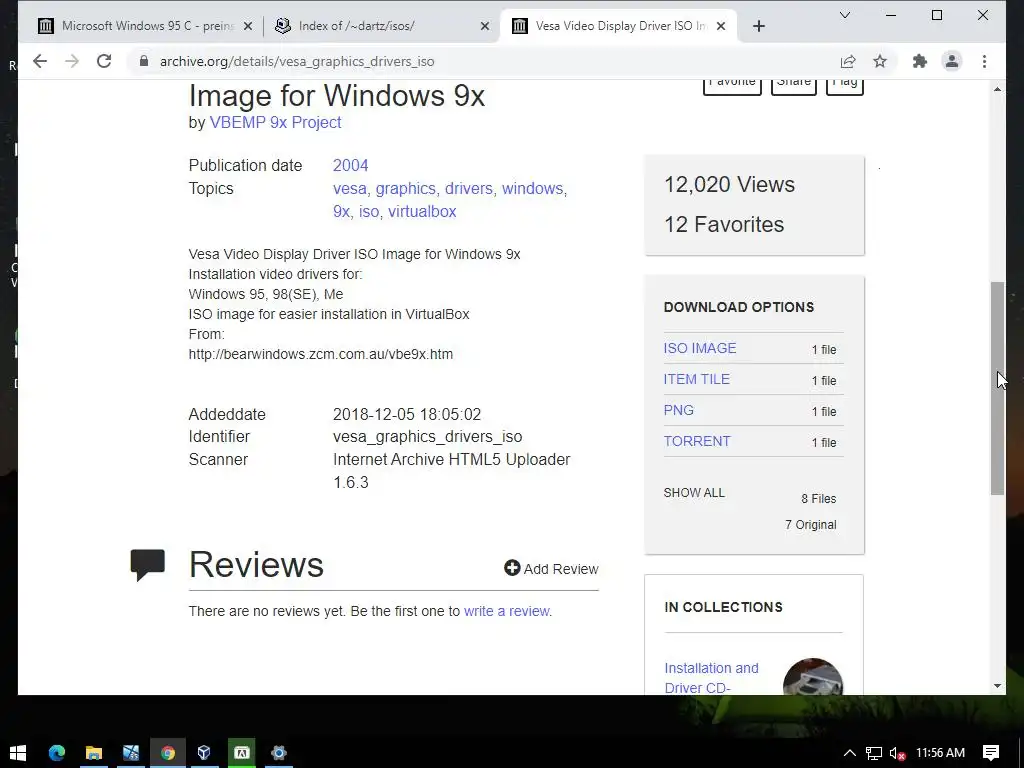Open Installation and Driver CD collection link
1024x768 pixels.
point(711,677)
